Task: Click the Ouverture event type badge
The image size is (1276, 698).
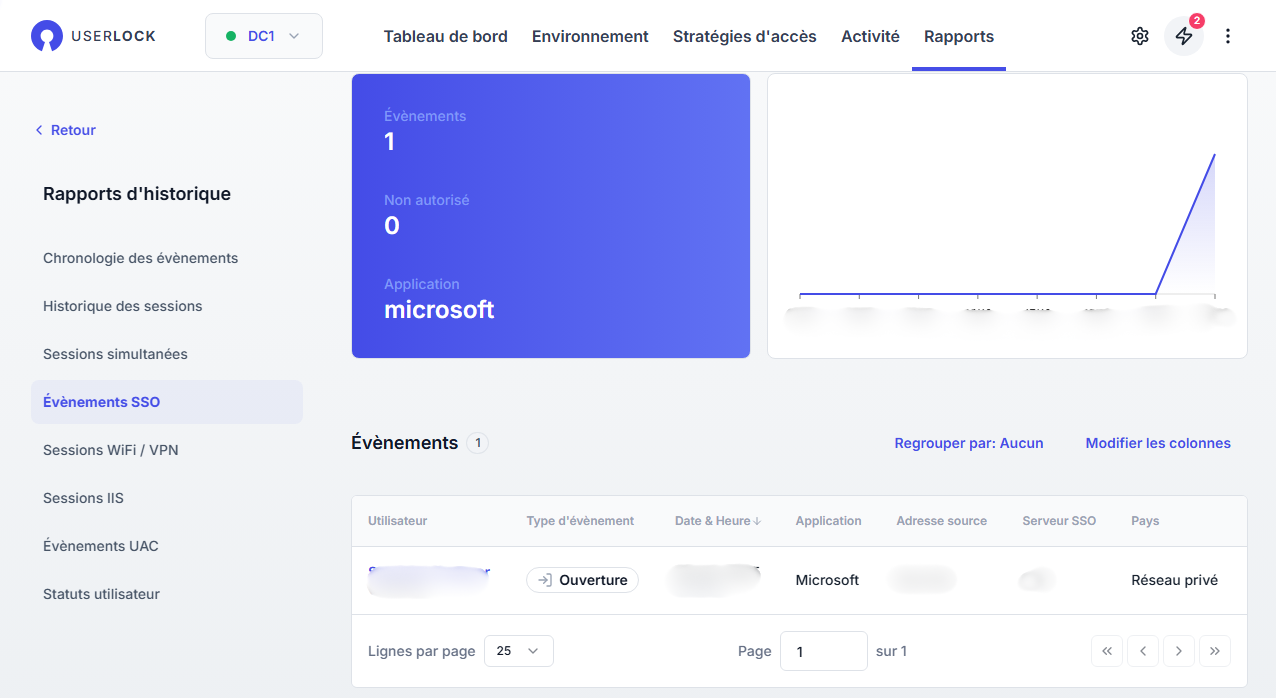Action: [x=582, y=580]
